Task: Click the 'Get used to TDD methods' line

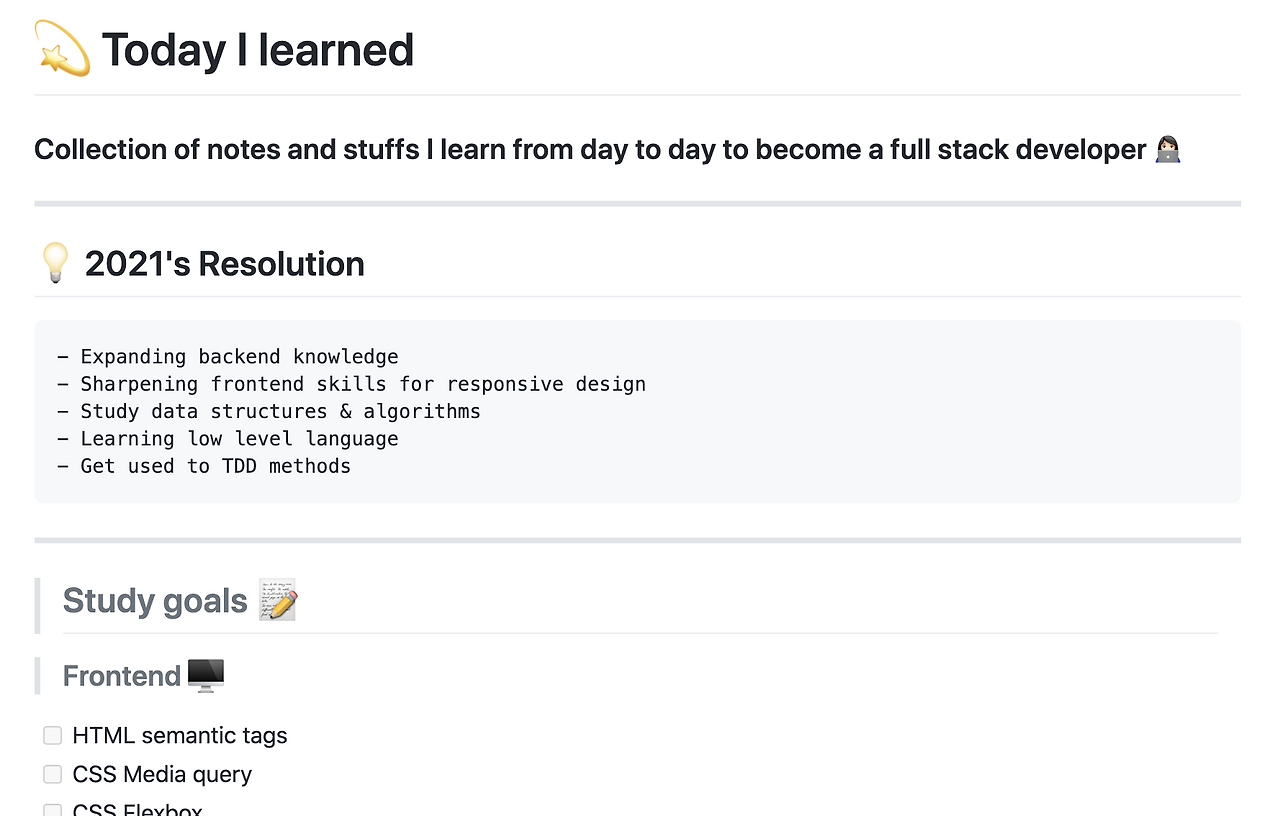Action: coord(204,466)
